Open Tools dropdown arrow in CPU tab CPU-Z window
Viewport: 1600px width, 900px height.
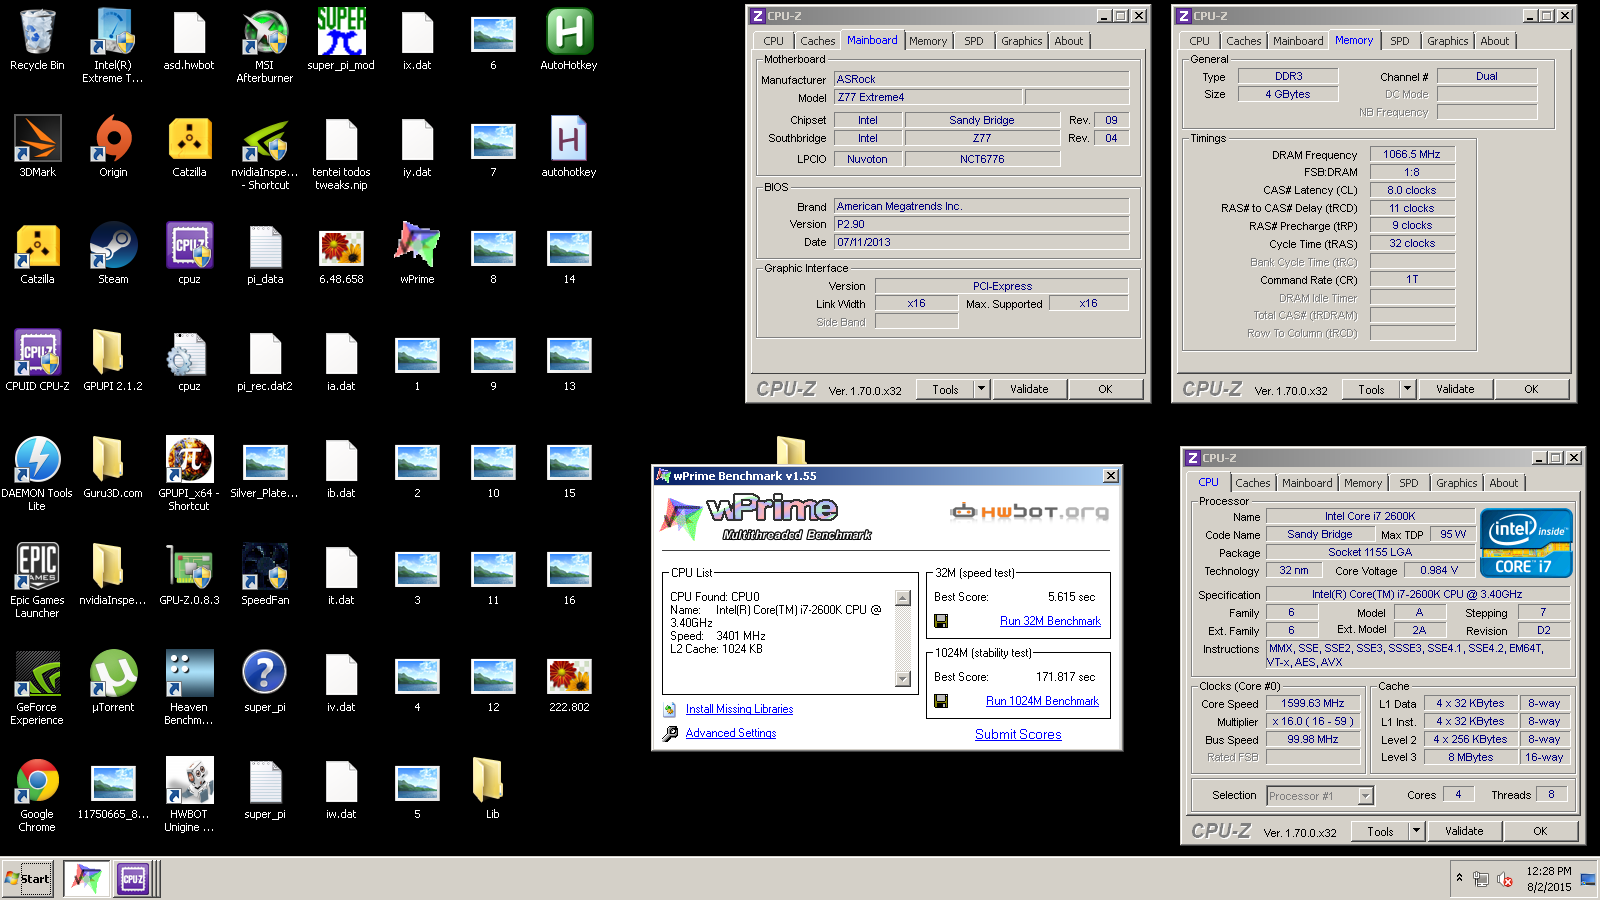click(1416, 831)
